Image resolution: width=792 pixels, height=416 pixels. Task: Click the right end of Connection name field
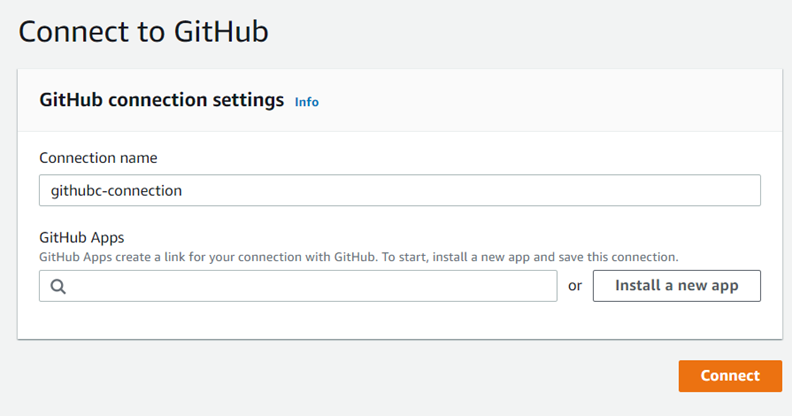(x=740, y=190)
